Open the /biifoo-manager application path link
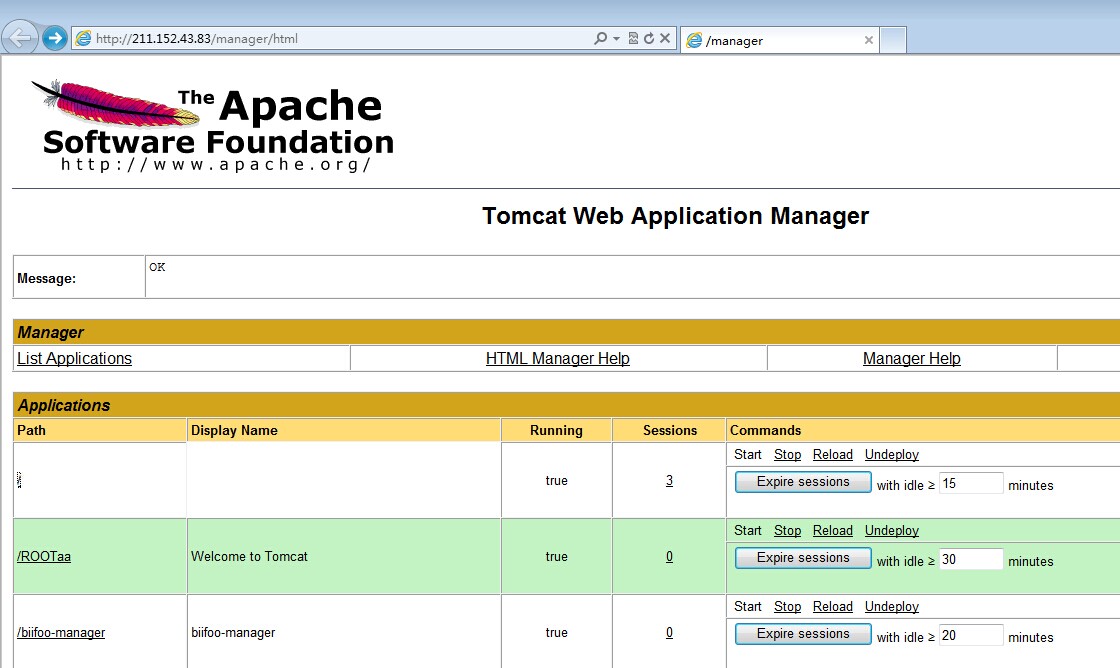The image size is (1120, 668). (x=61, y=632)
